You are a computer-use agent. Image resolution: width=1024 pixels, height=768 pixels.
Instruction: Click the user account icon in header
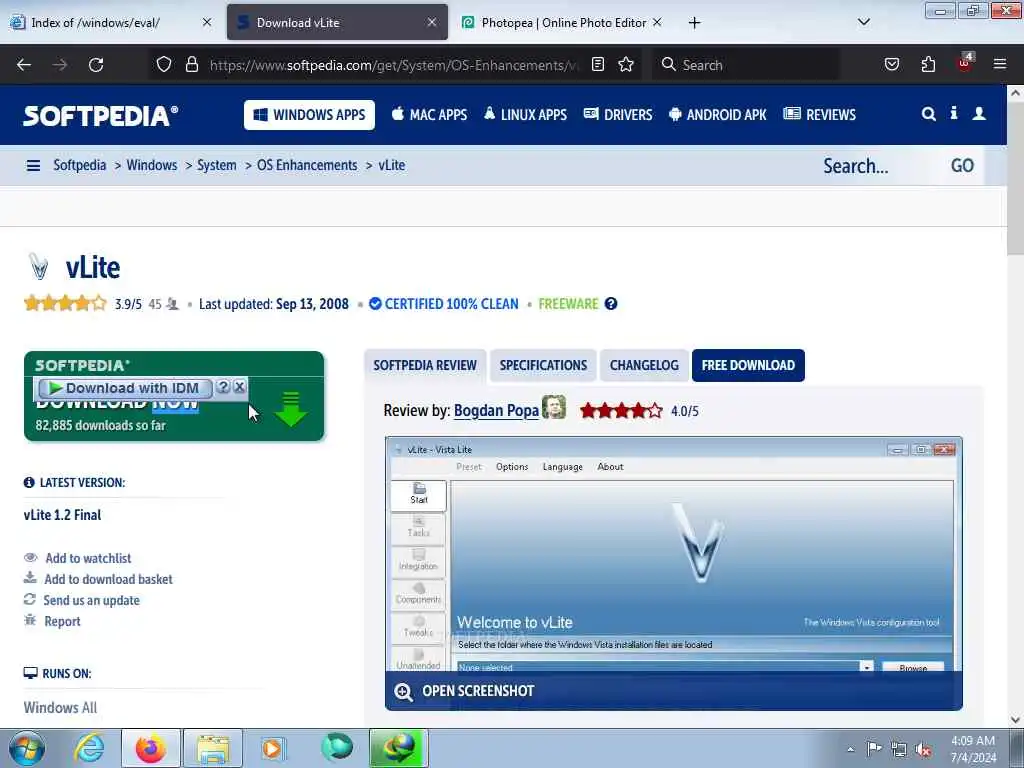tap(979, 114)
